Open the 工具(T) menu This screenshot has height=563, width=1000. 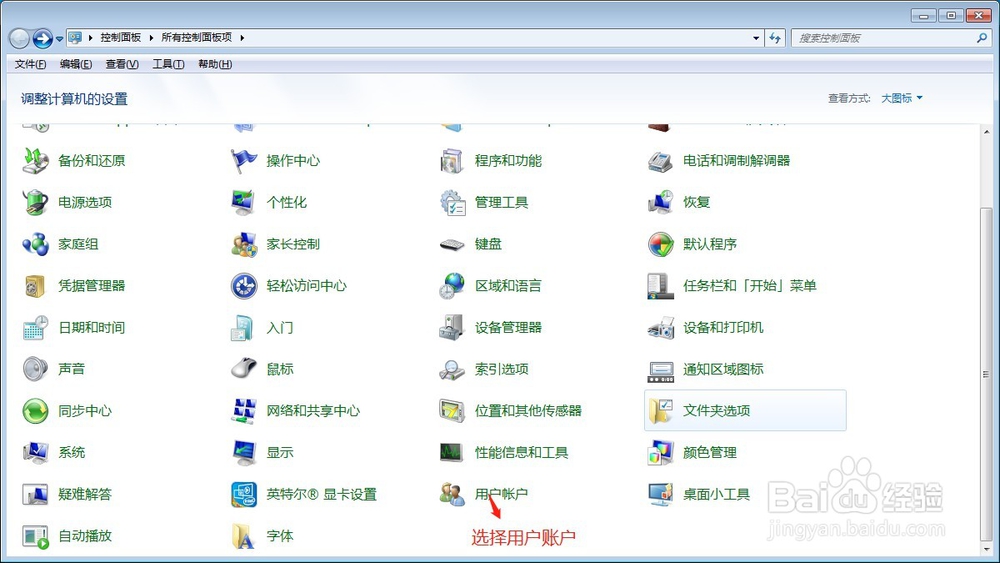tap(168, 64)
